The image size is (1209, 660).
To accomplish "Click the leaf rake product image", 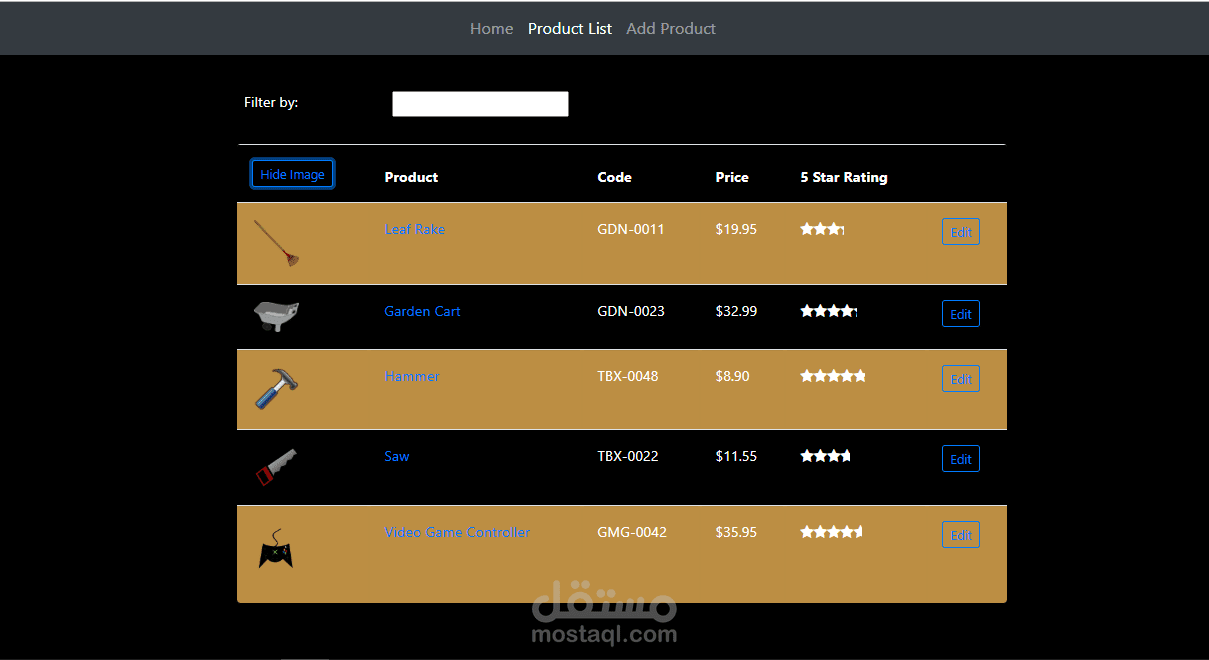I will click(276, 243).
